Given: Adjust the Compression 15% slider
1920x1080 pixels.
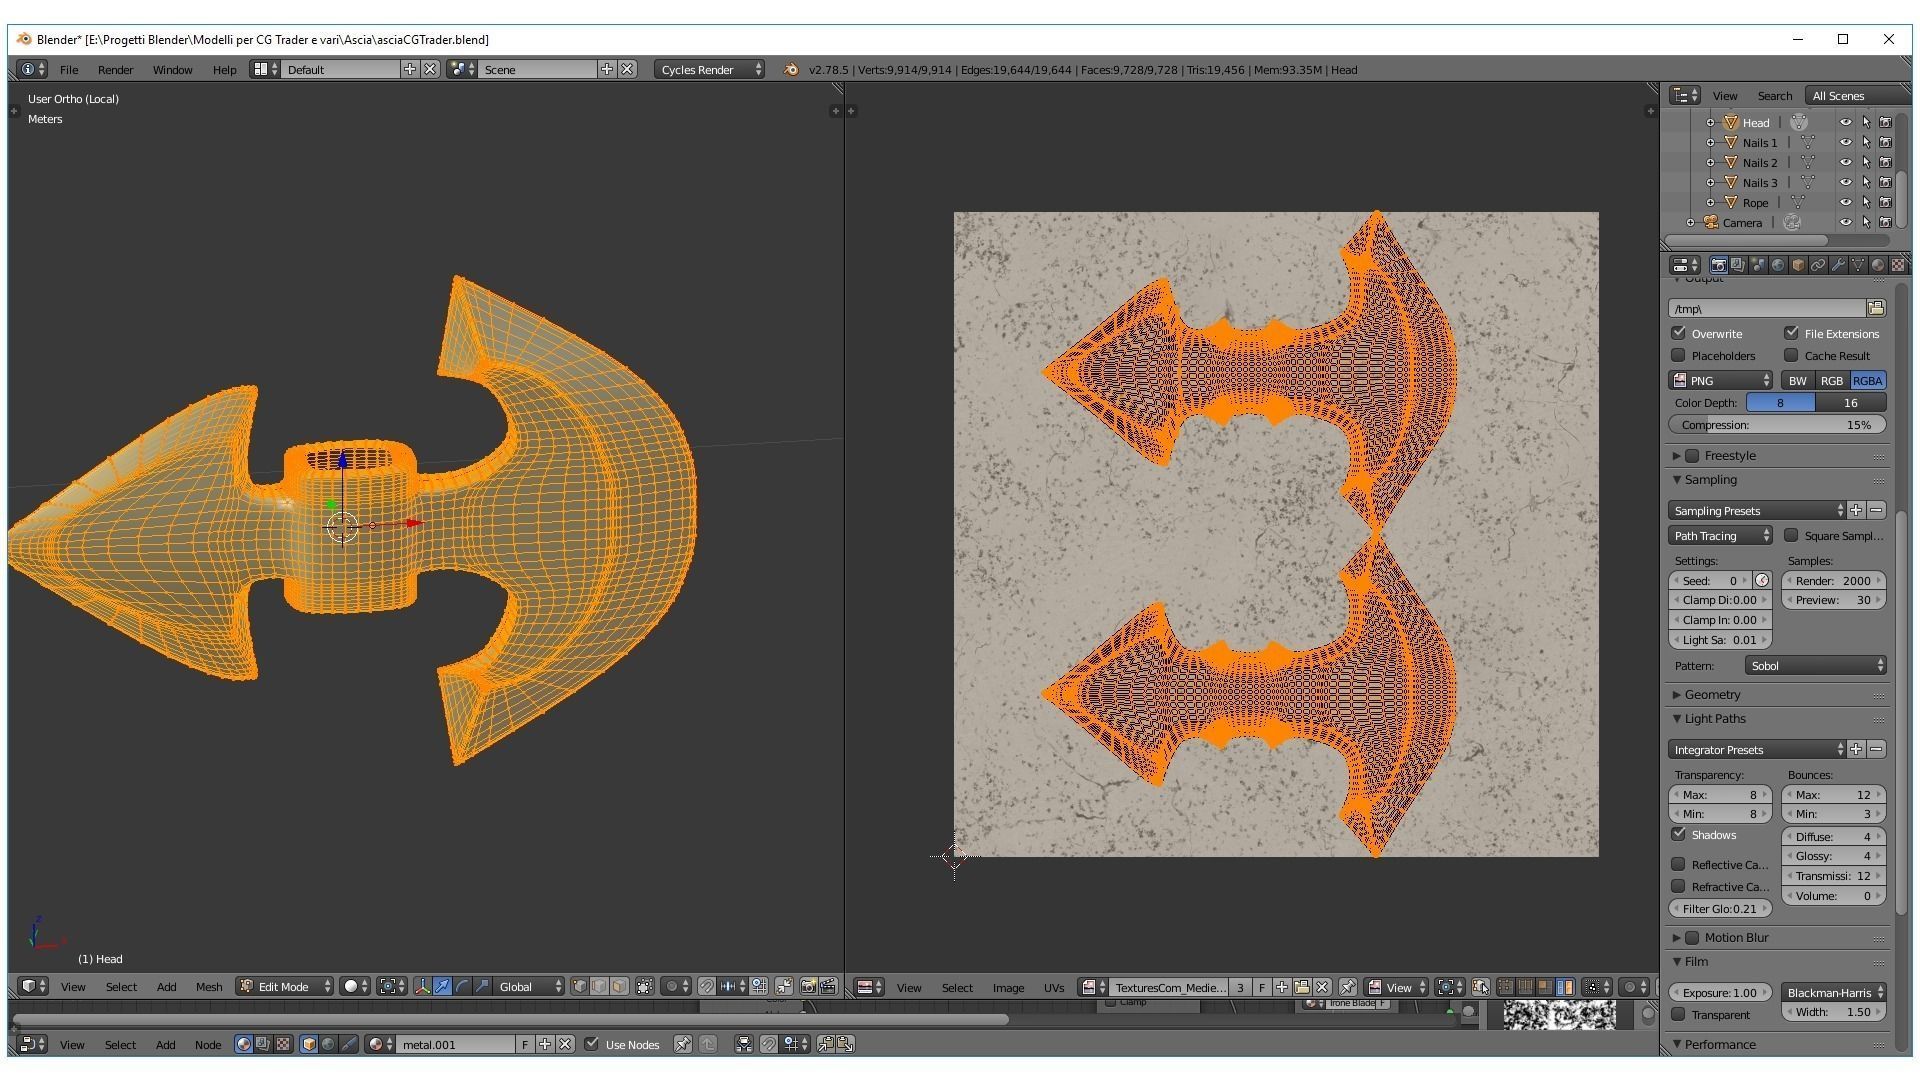Looking at the screenshot, I should click(1777, 424).
